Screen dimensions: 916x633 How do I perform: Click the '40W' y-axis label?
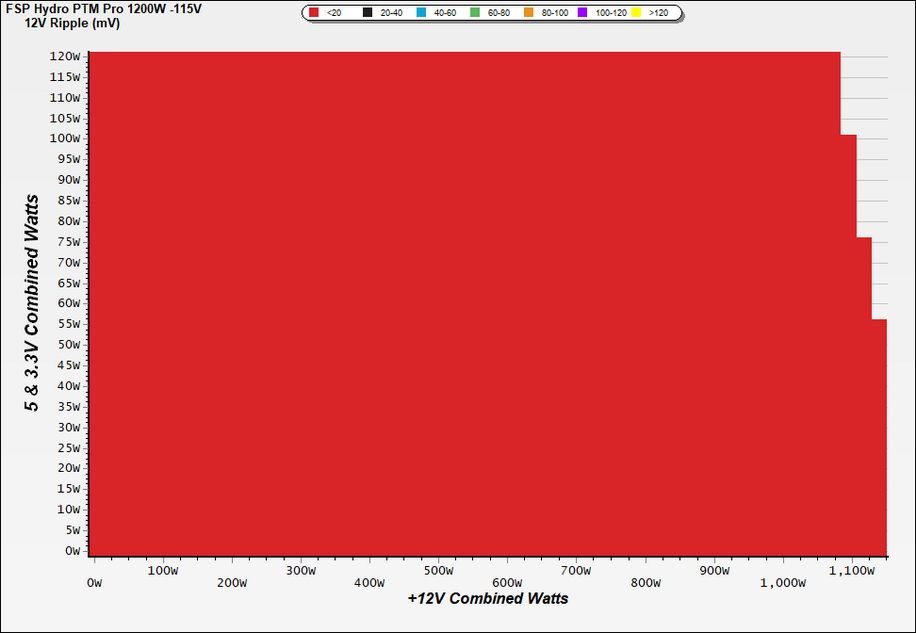[68, 386]
